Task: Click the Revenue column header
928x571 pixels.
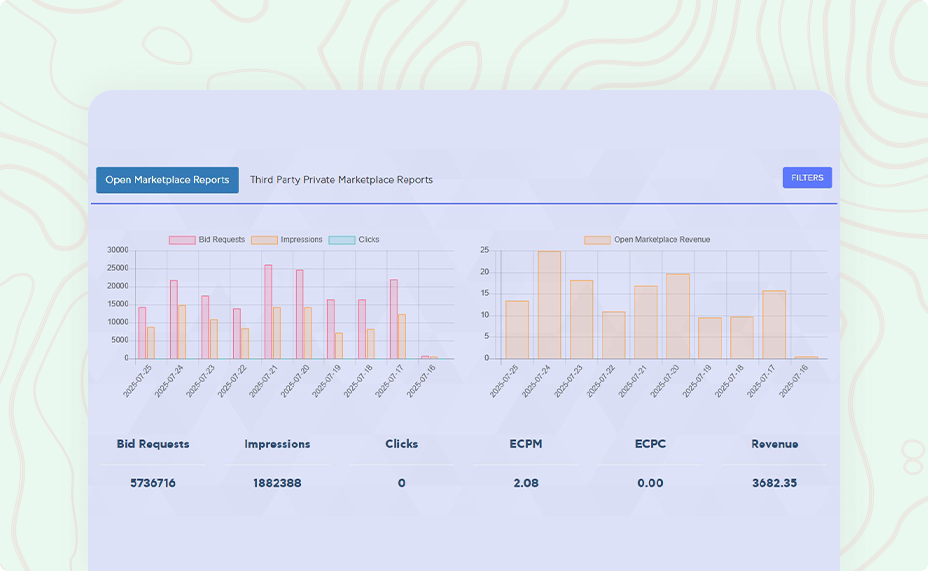Action: [775, 444]
